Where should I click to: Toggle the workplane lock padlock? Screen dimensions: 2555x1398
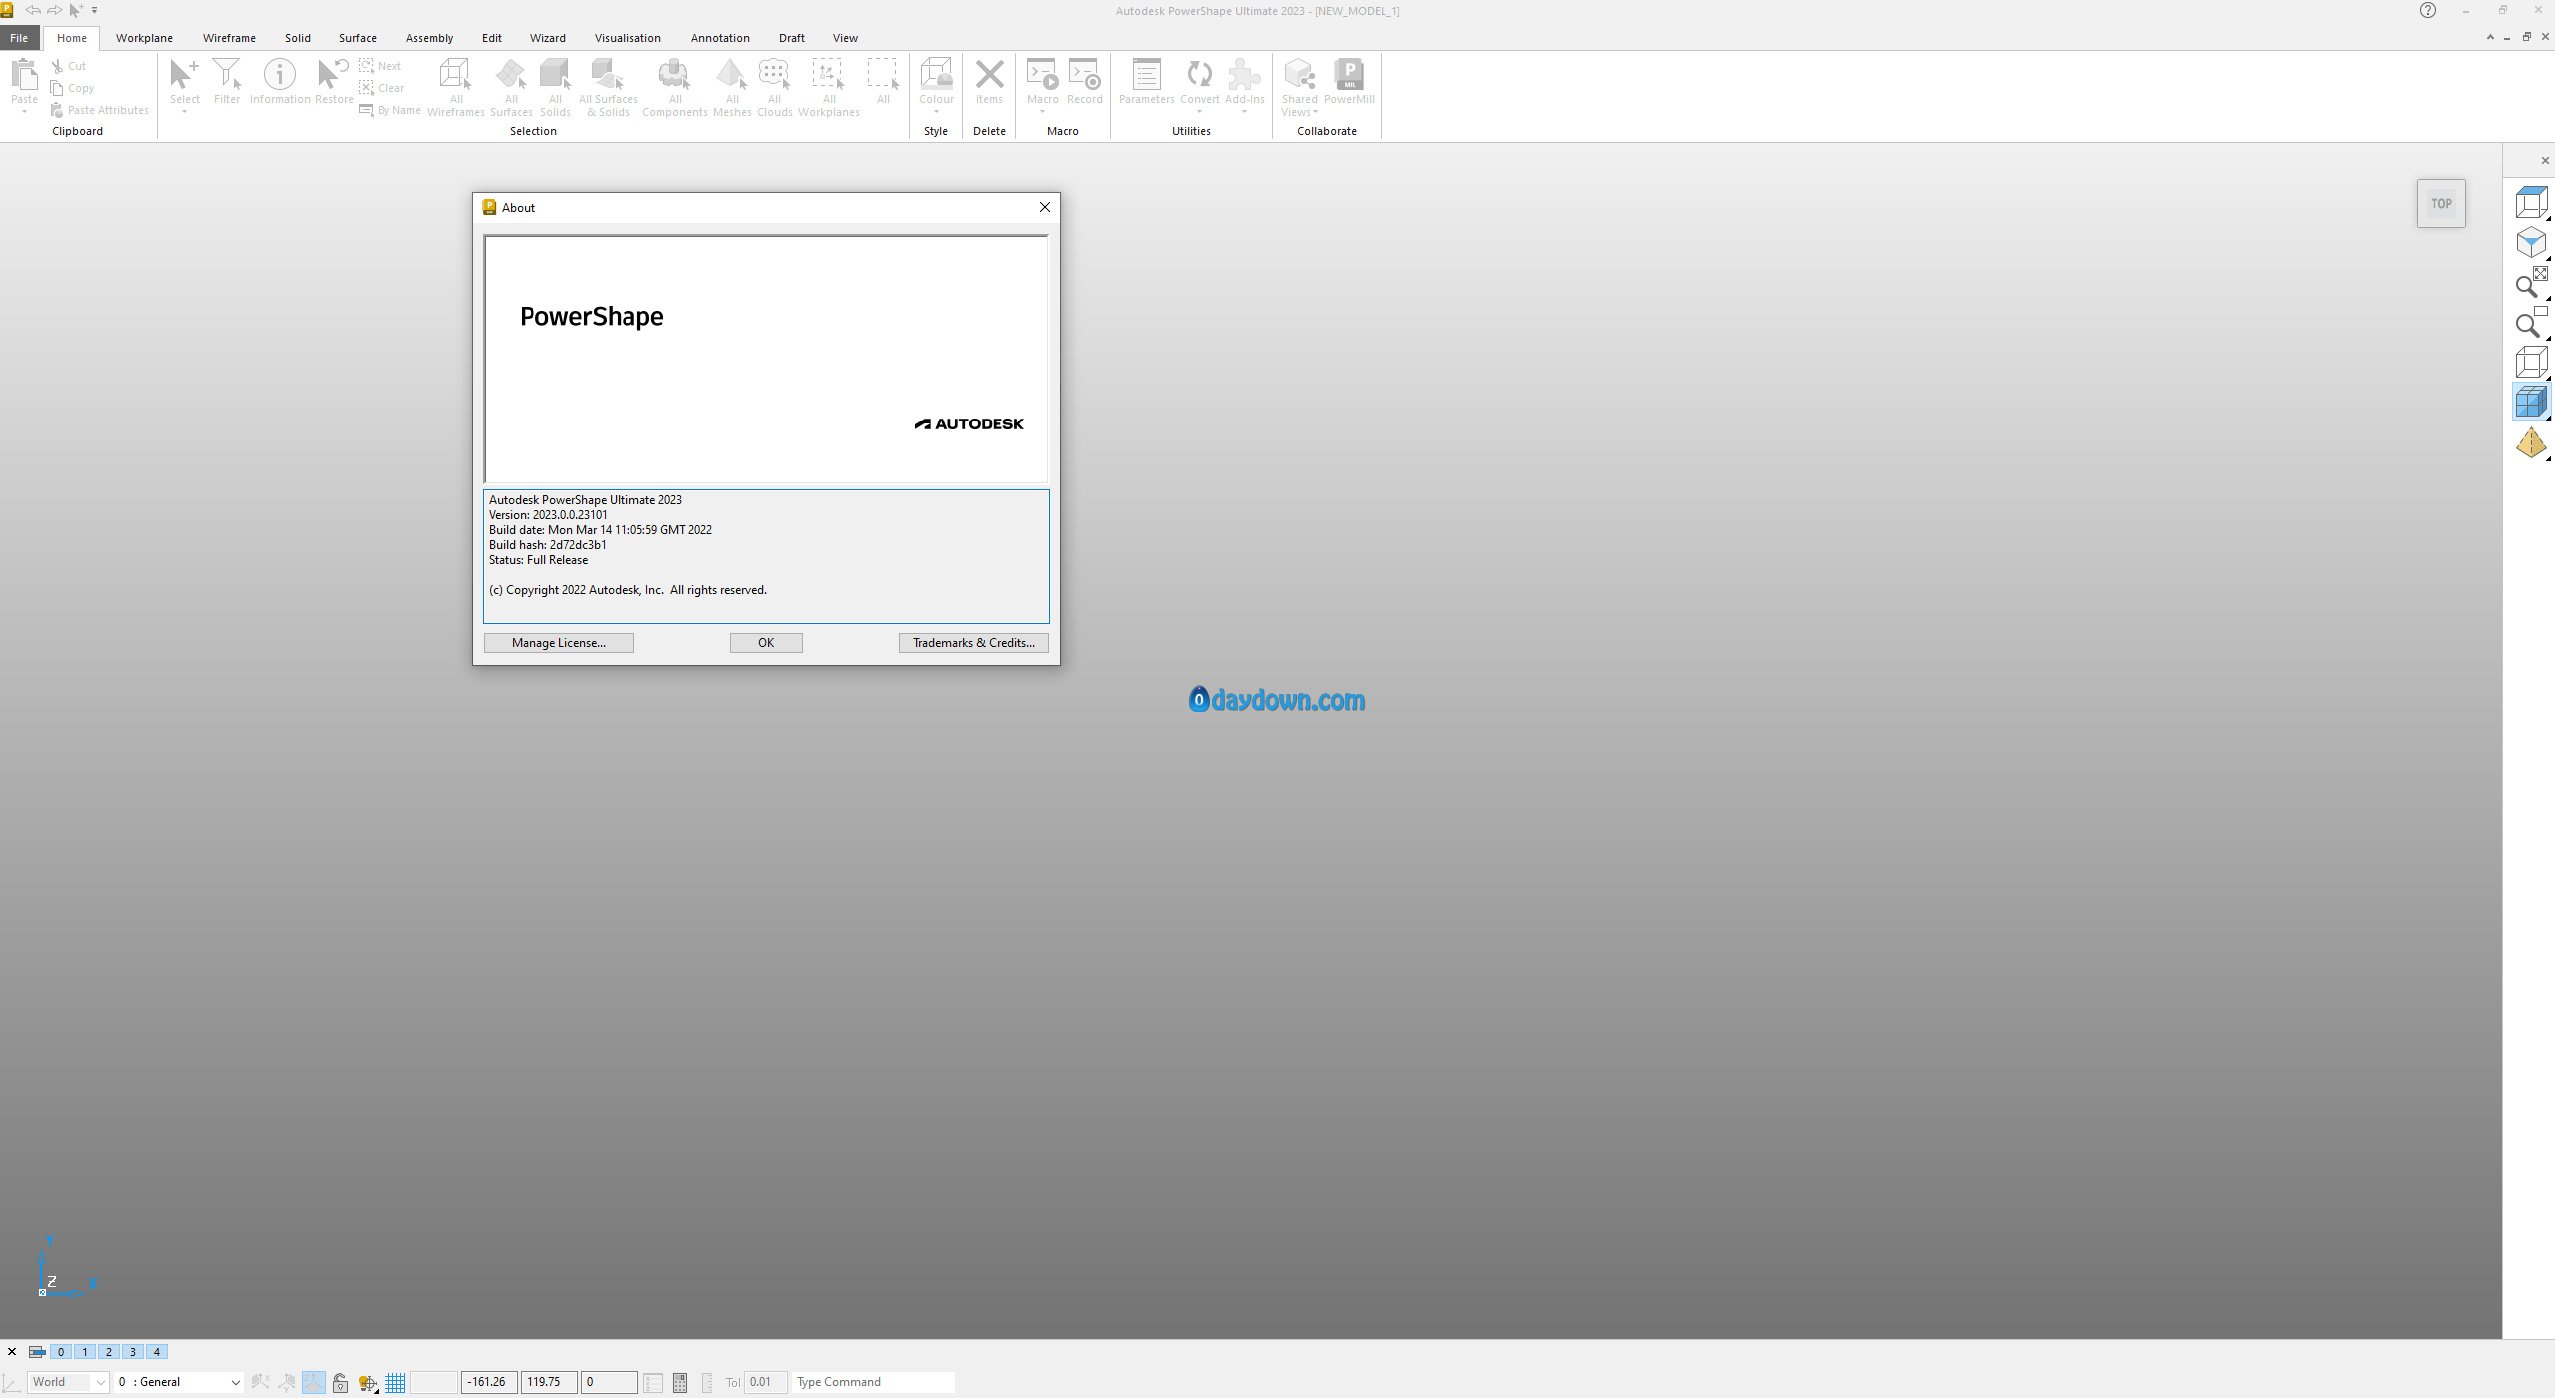click(x=340, y=1382)
